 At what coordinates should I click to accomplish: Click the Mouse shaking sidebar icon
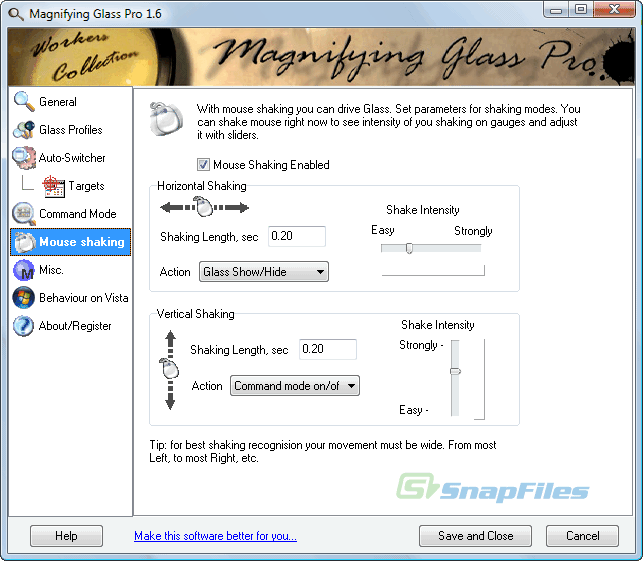click(x=25, y=242)
